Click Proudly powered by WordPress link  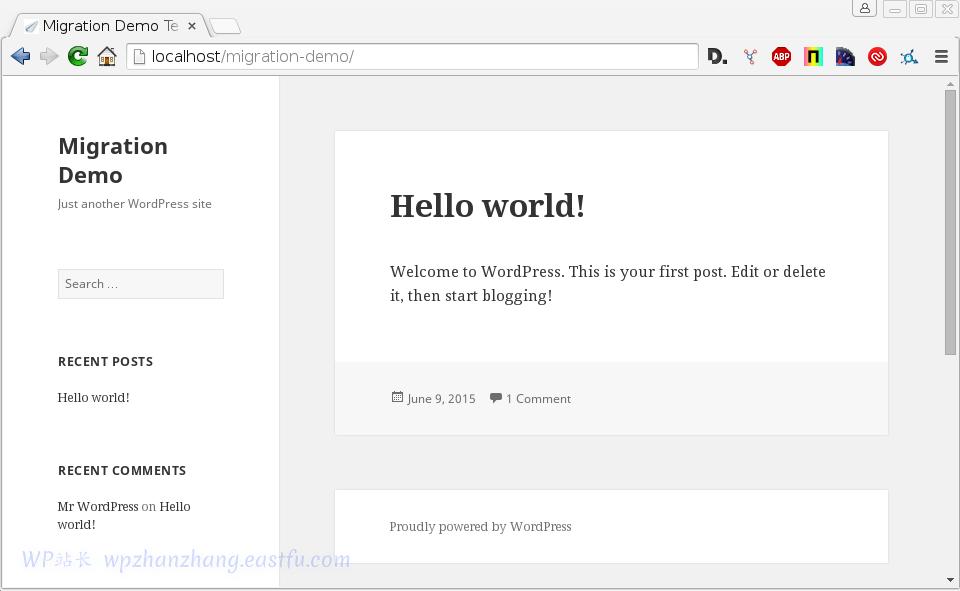point(481,527)
